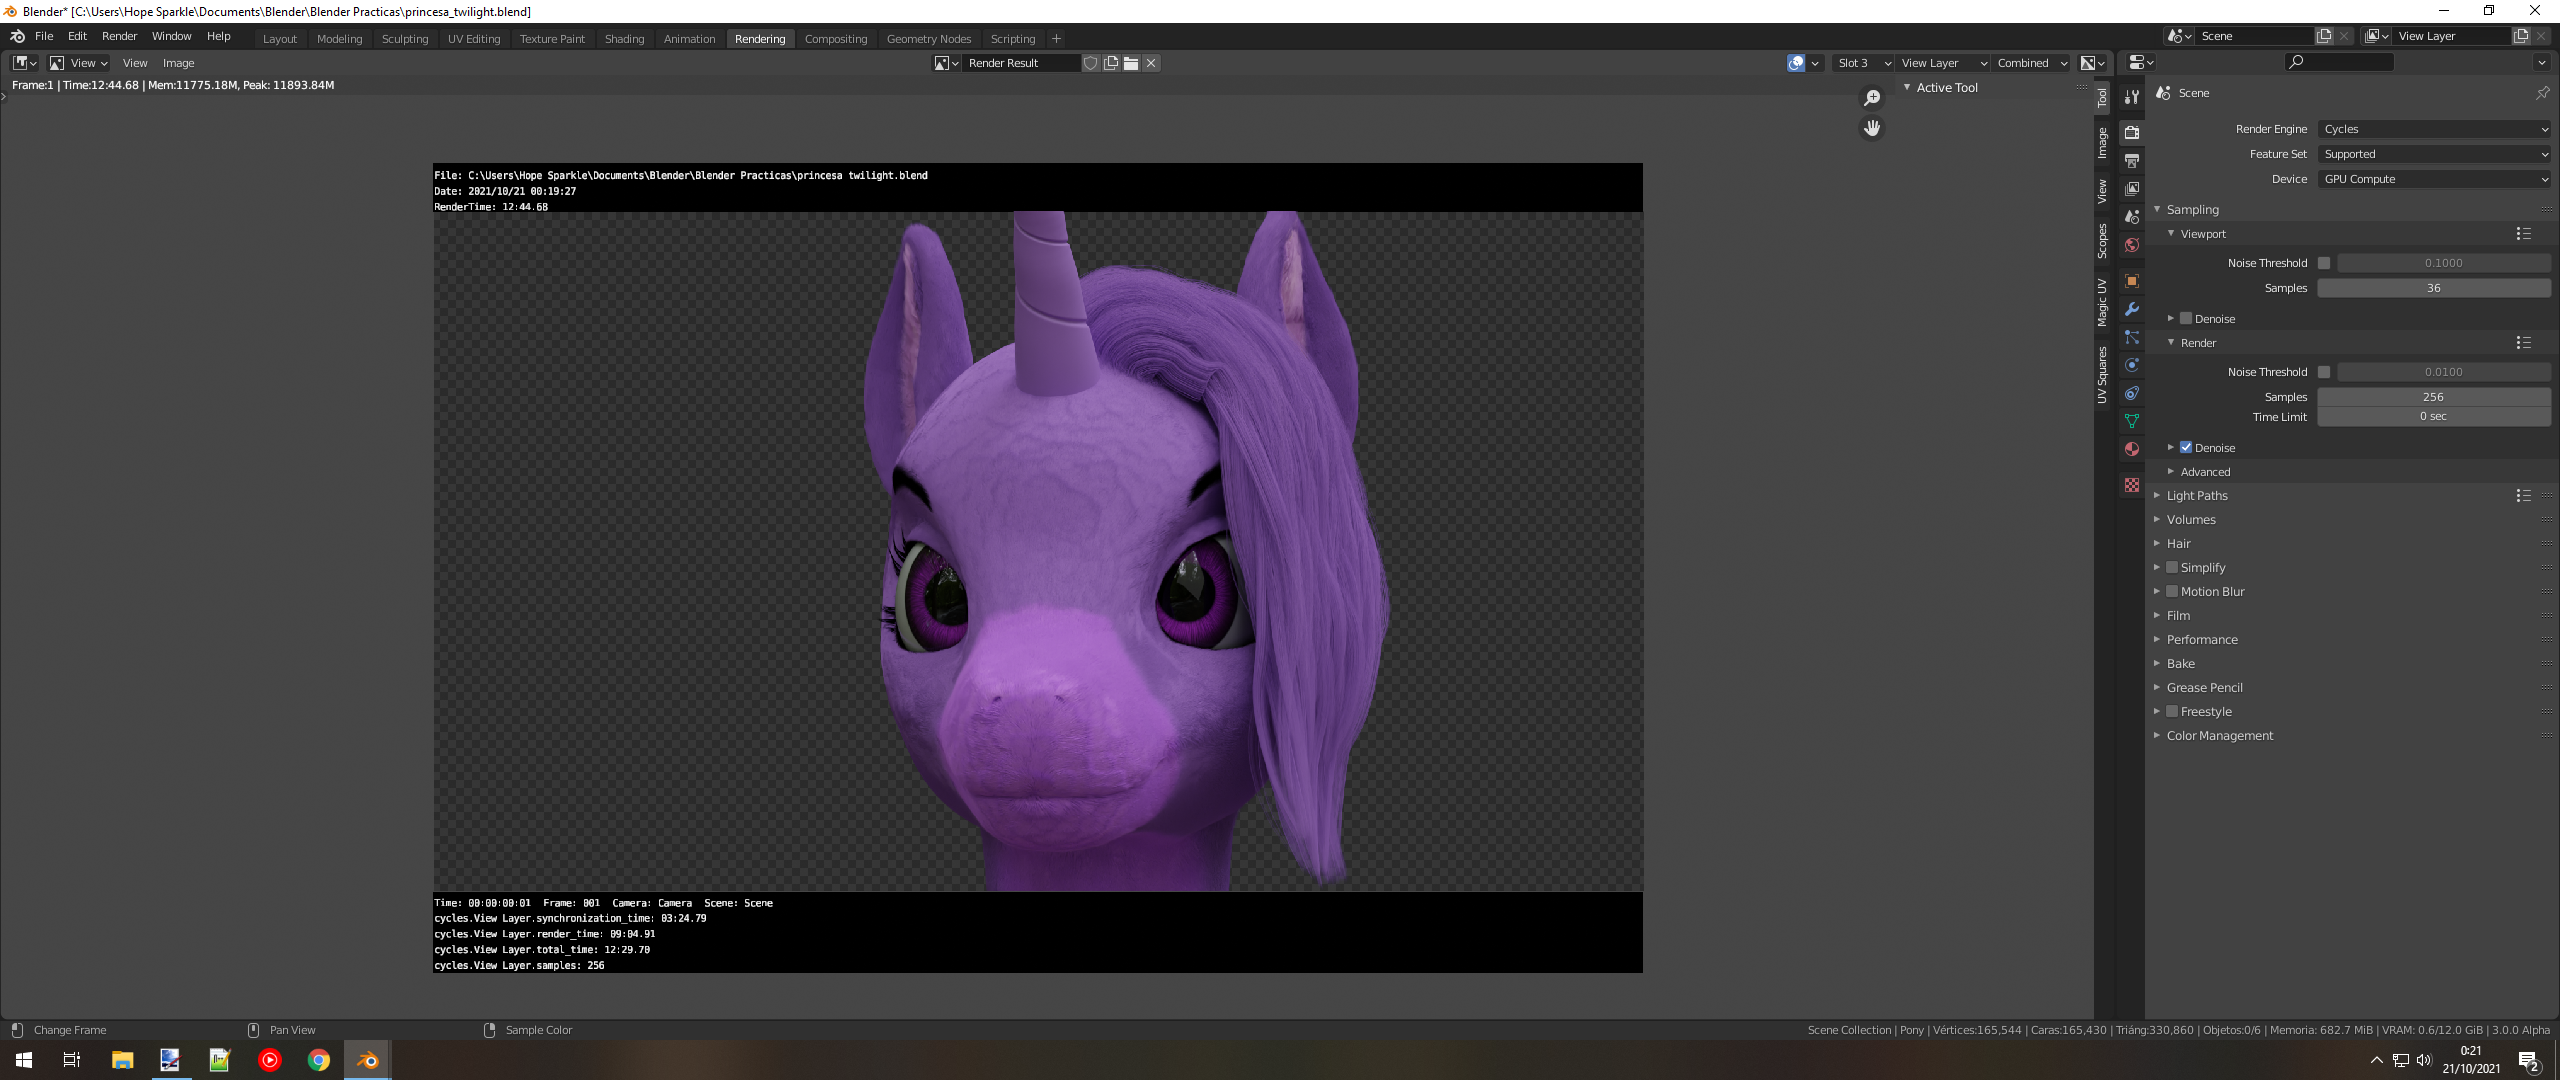Select the pan hand gizmo in image editor

(1872, 128)
